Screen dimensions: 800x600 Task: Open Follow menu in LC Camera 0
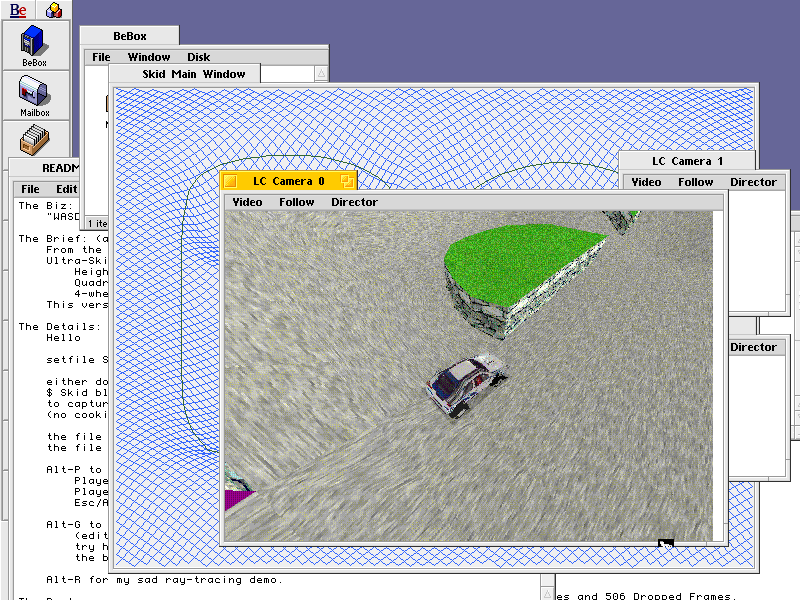[x=296, y=202]
